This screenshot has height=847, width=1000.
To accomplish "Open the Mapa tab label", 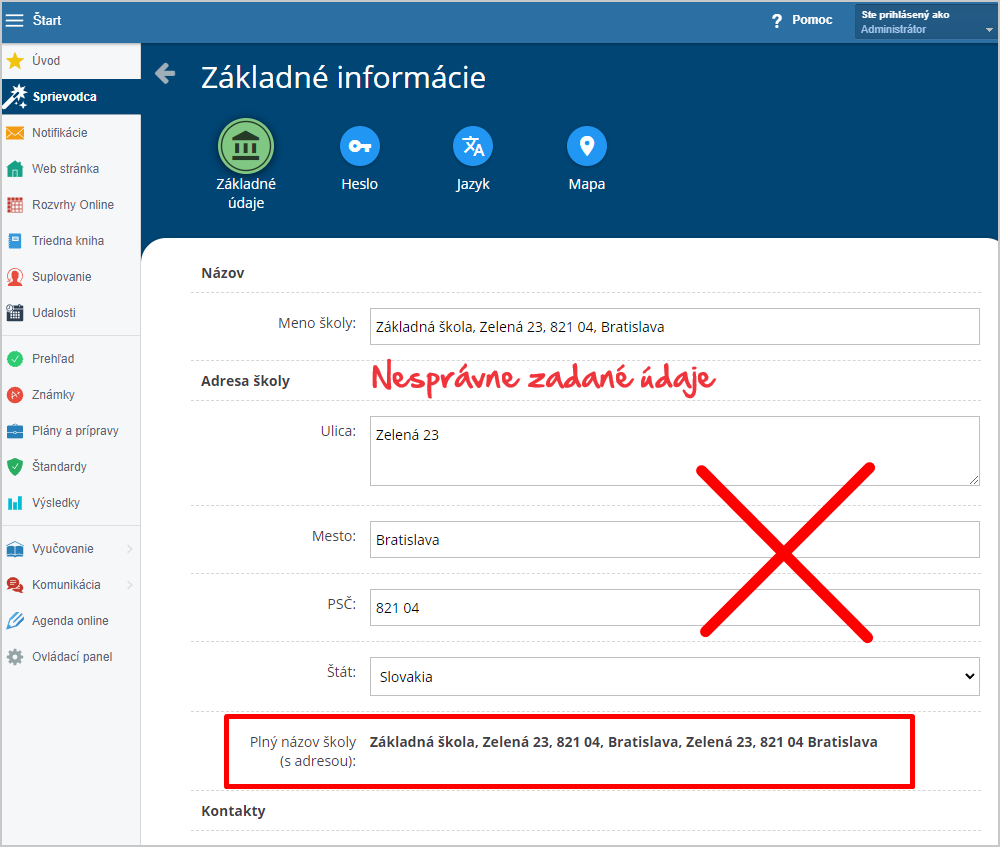I will point(587,184).
